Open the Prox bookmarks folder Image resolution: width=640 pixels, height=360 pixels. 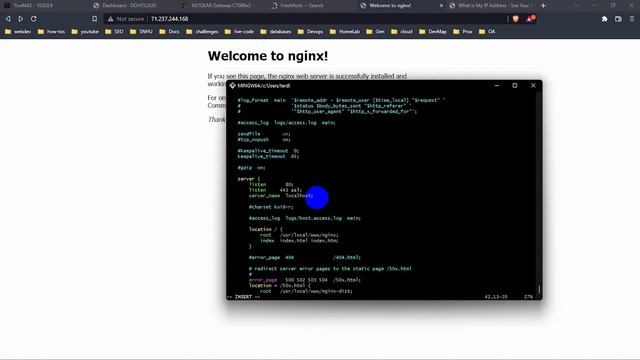tap(463, 31)
